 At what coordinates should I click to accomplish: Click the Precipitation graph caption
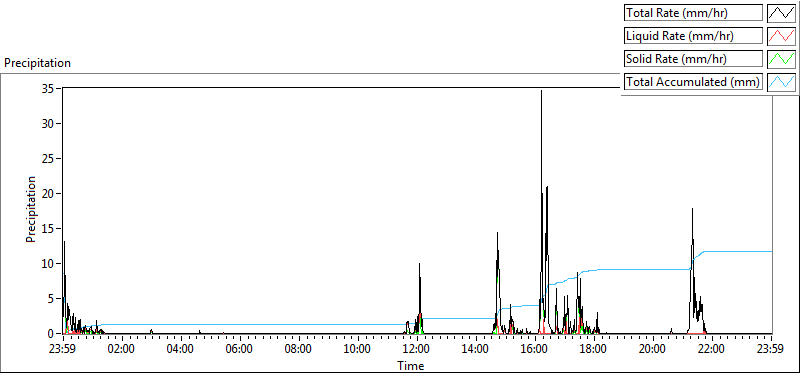(x=37, y=63)
